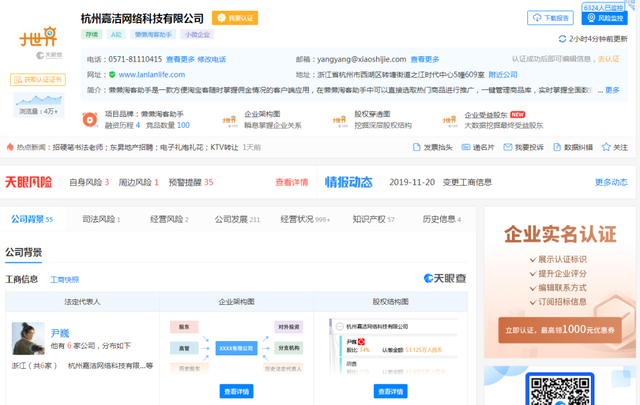Click the refresh icon beside update time

[562, 39]
